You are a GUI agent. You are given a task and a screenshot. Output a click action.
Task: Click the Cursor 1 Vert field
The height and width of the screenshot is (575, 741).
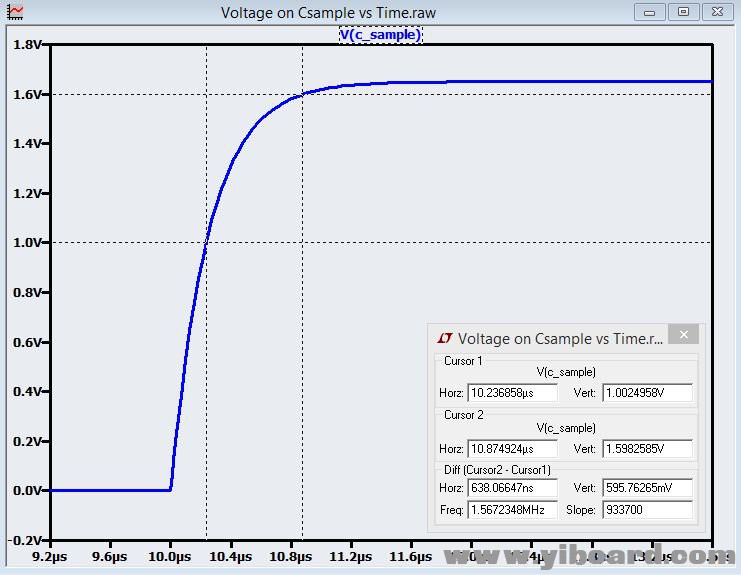tap(647, 393)
